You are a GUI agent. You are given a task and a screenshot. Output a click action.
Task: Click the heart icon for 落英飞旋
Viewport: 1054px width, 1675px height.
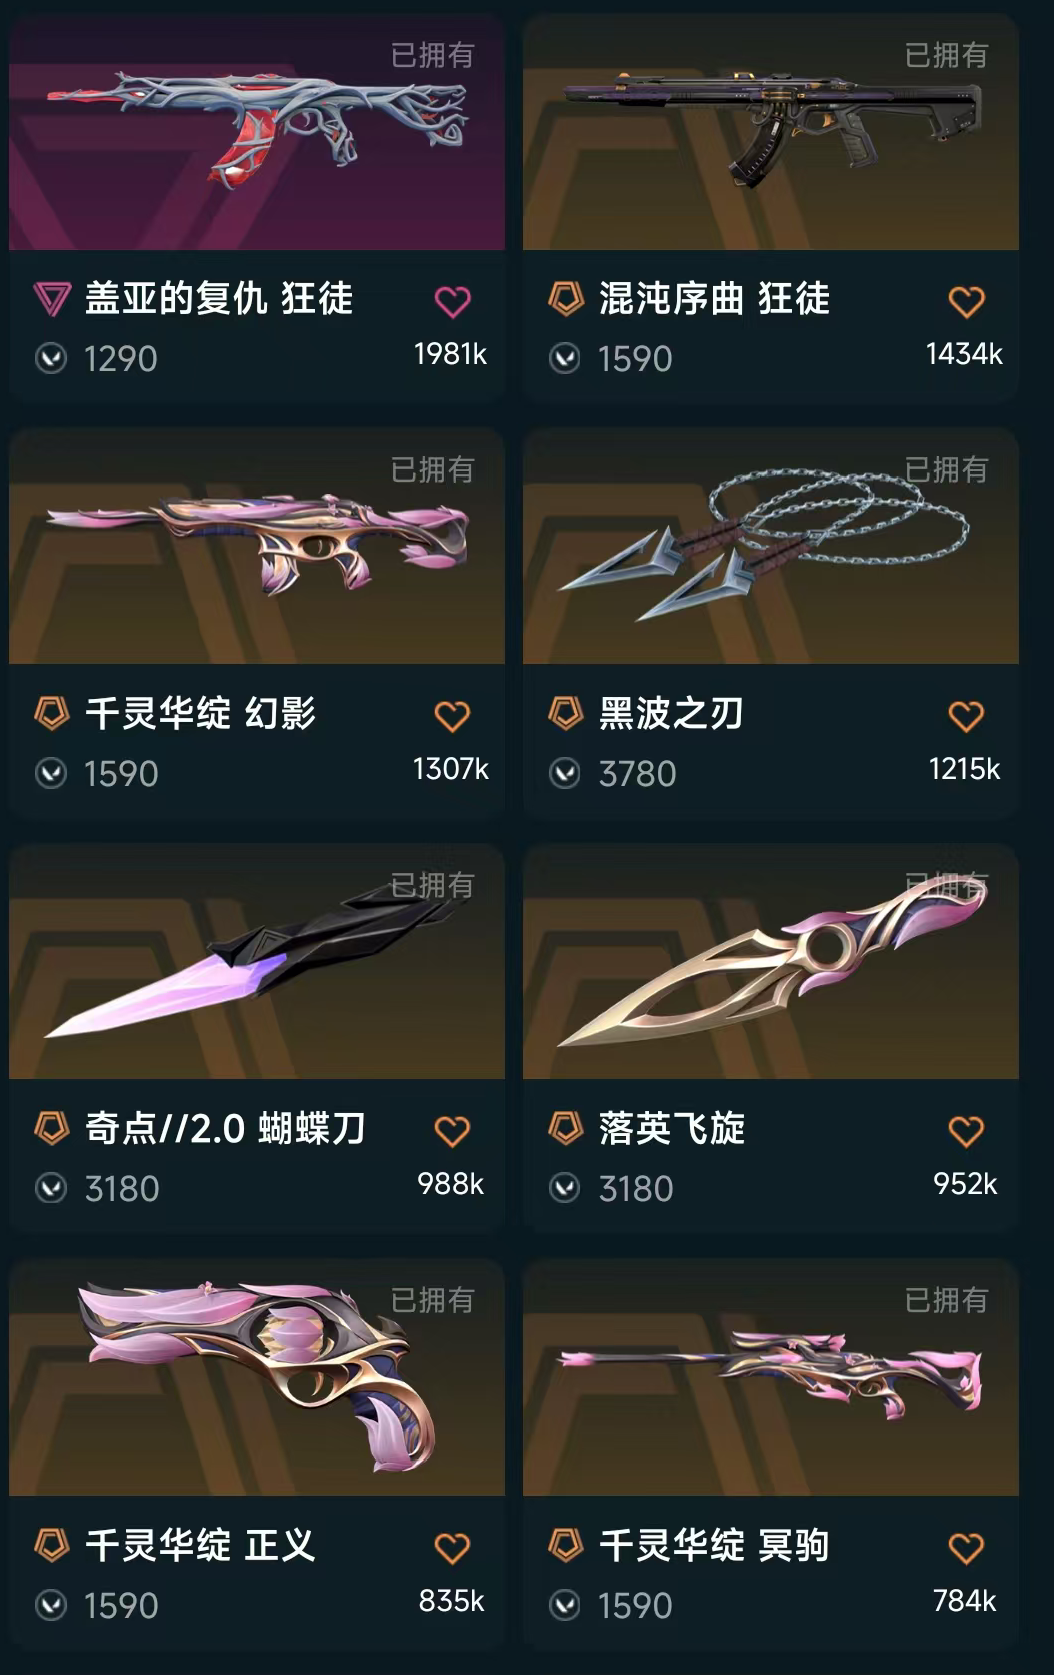pos(966,1131)
